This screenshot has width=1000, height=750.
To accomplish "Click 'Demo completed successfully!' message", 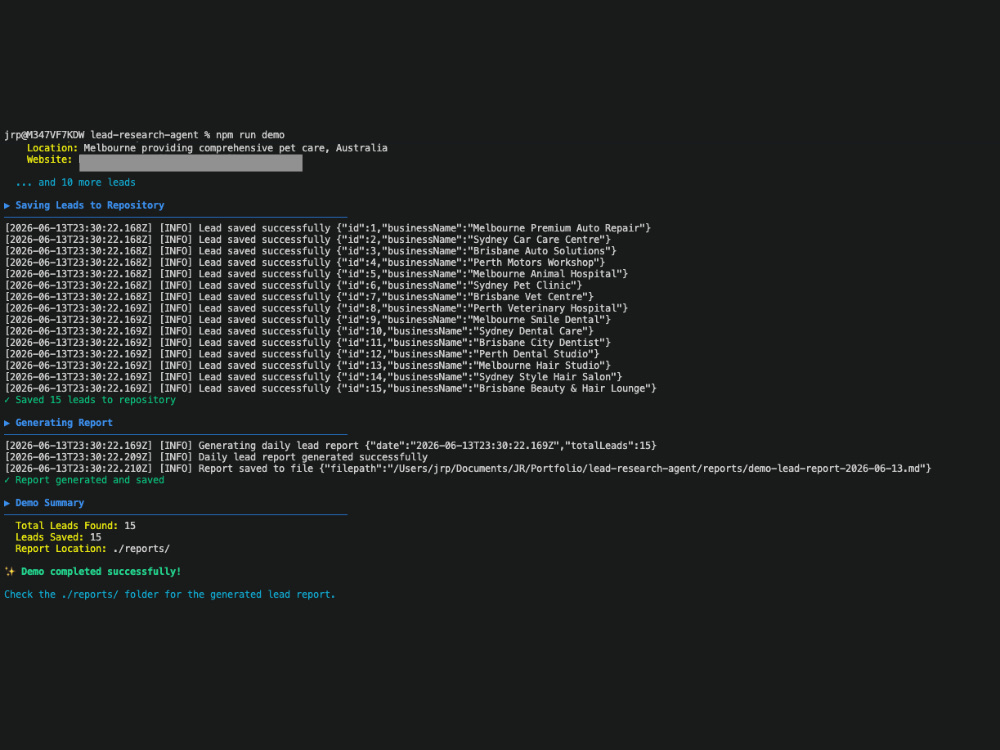I will point(101,572).
